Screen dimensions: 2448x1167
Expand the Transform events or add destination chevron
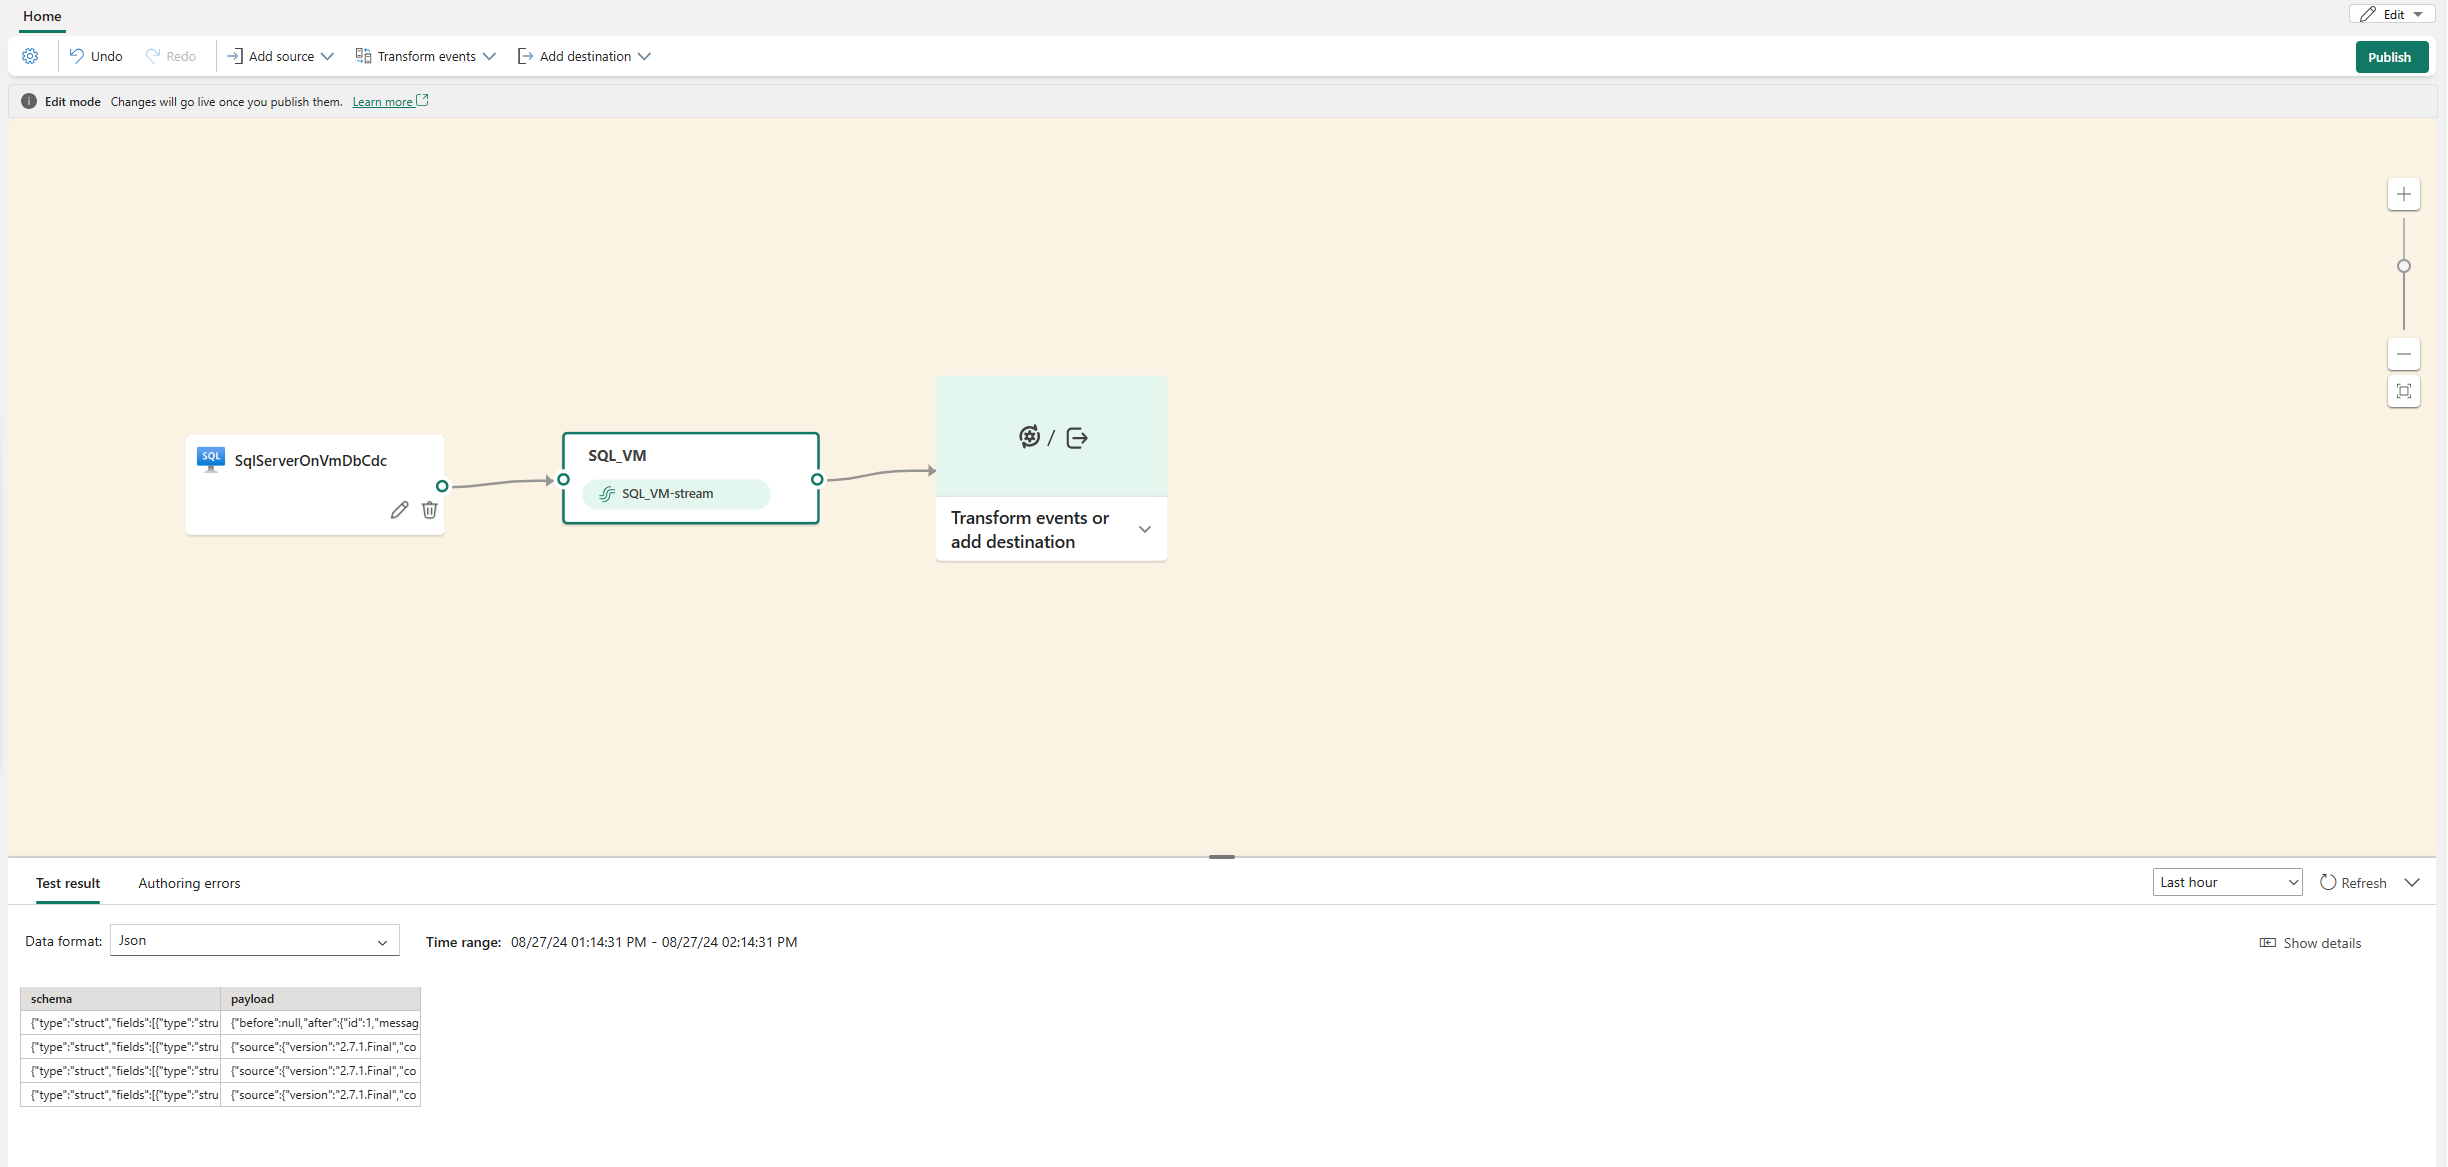click(x=1144, y=529)
